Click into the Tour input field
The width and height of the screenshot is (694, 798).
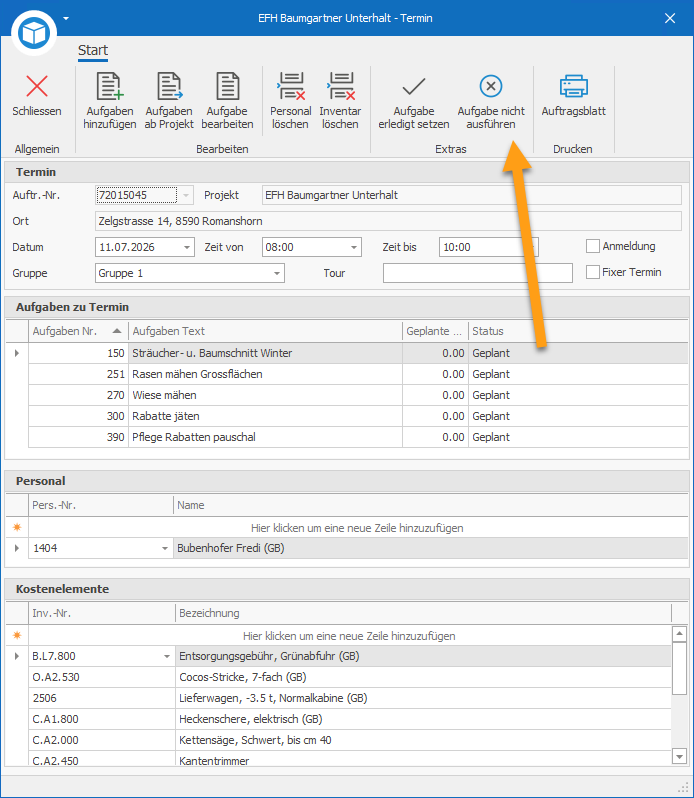[478, 273]
